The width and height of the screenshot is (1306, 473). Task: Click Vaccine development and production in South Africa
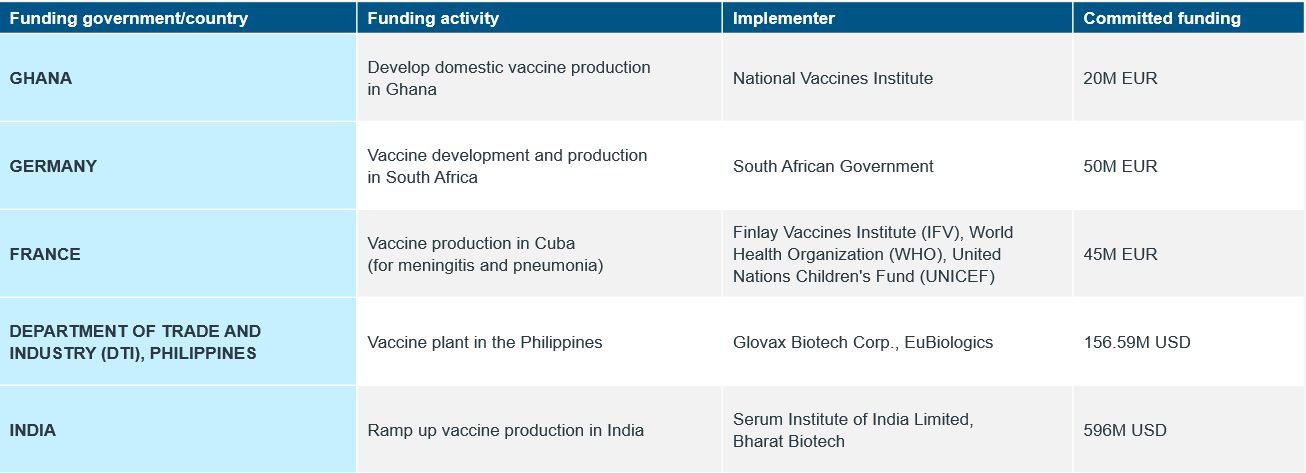540,166
